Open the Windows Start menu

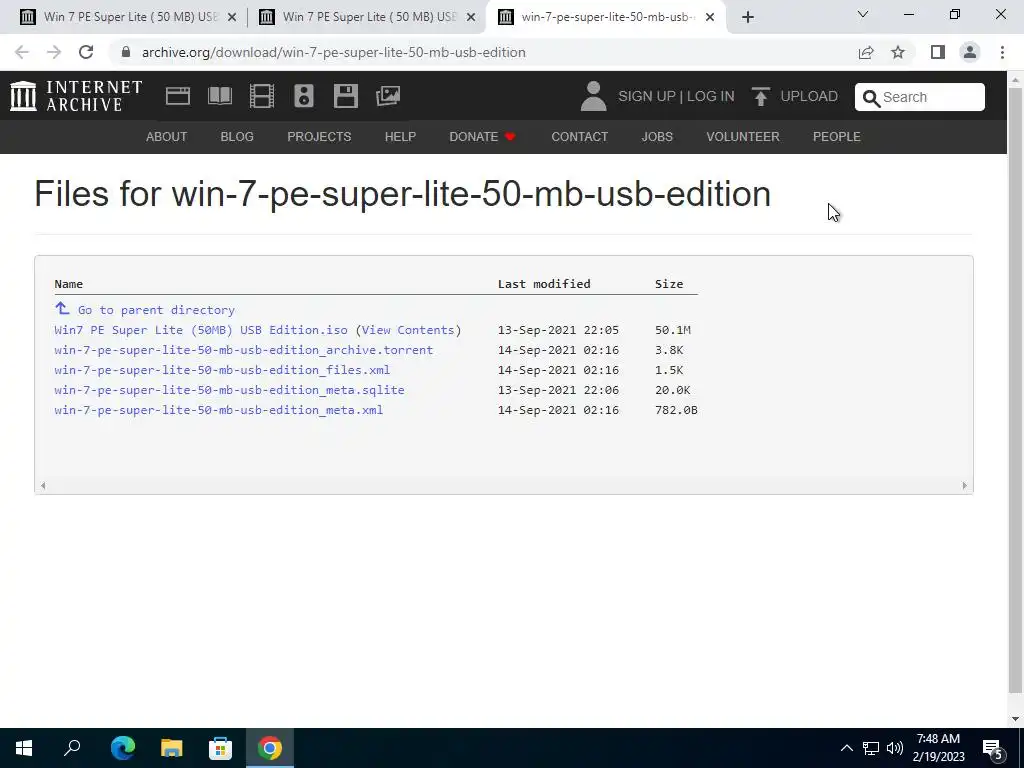[x=24, y=748]
